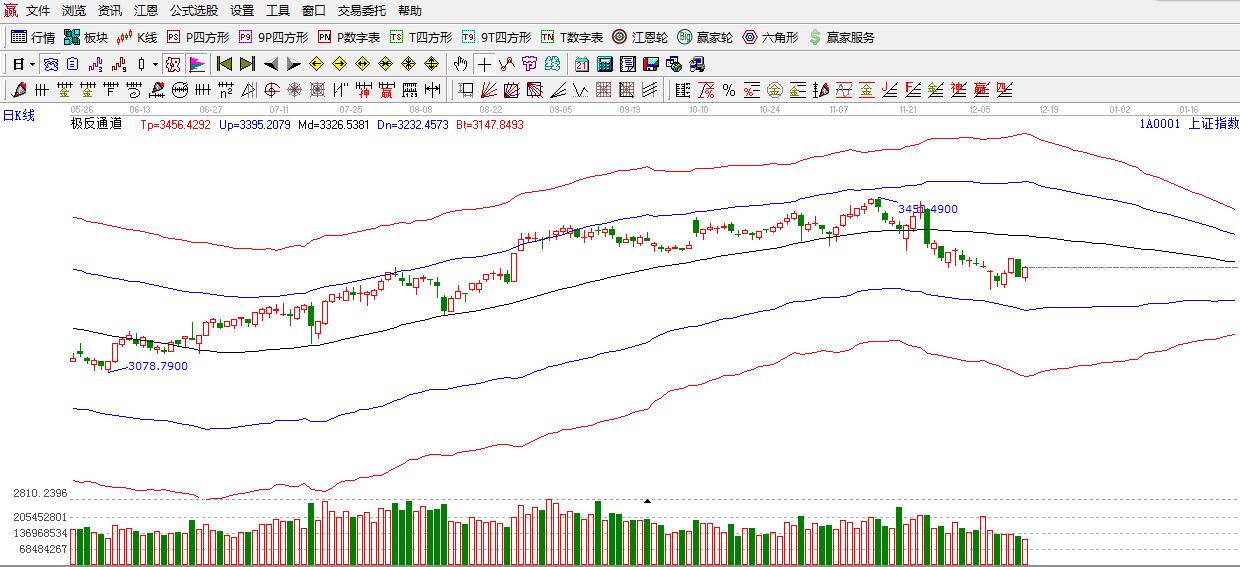Open 赢家服务 with dollar icon
The image size is (1240, 567).
[841, 37]
